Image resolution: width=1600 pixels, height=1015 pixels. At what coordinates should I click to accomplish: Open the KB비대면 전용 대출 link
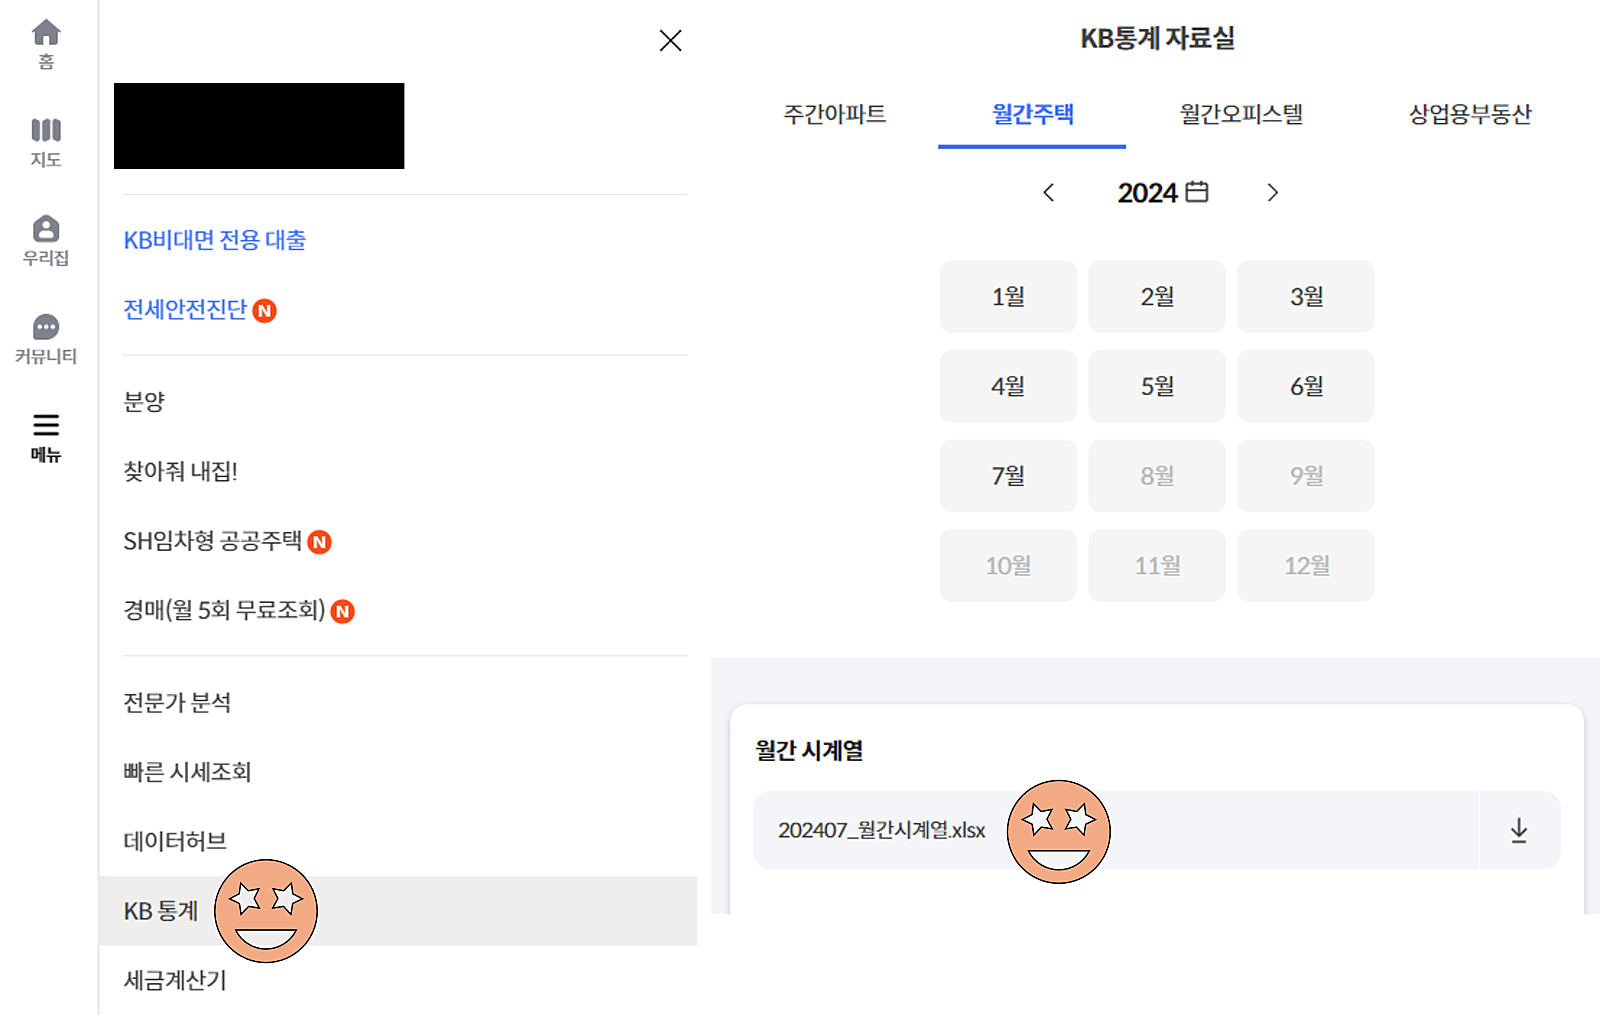215,240
